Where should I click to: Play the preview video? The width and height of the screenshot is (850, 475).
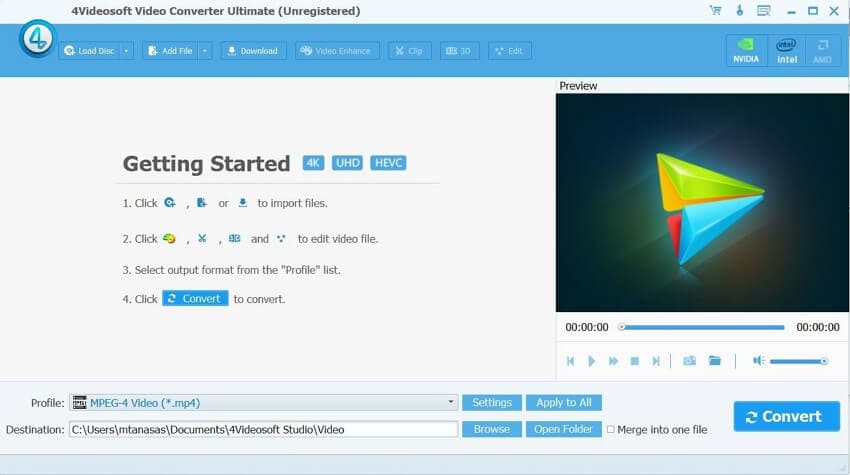tap(591, 361)
